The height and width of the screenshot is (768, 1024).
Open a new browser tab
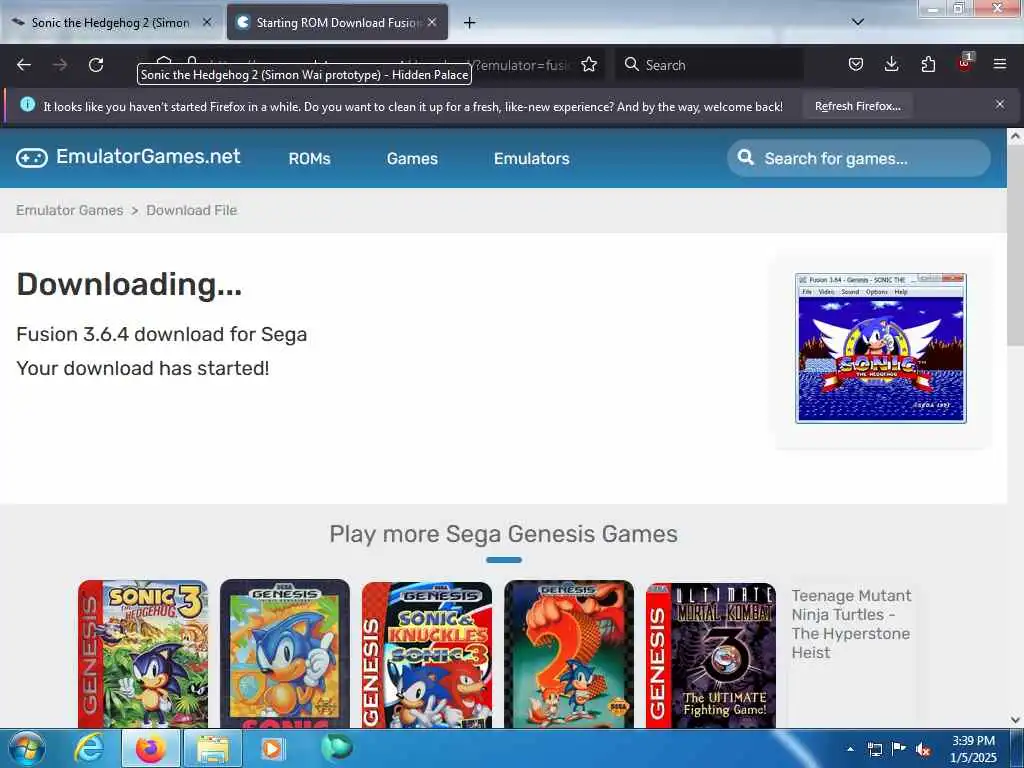470,23
